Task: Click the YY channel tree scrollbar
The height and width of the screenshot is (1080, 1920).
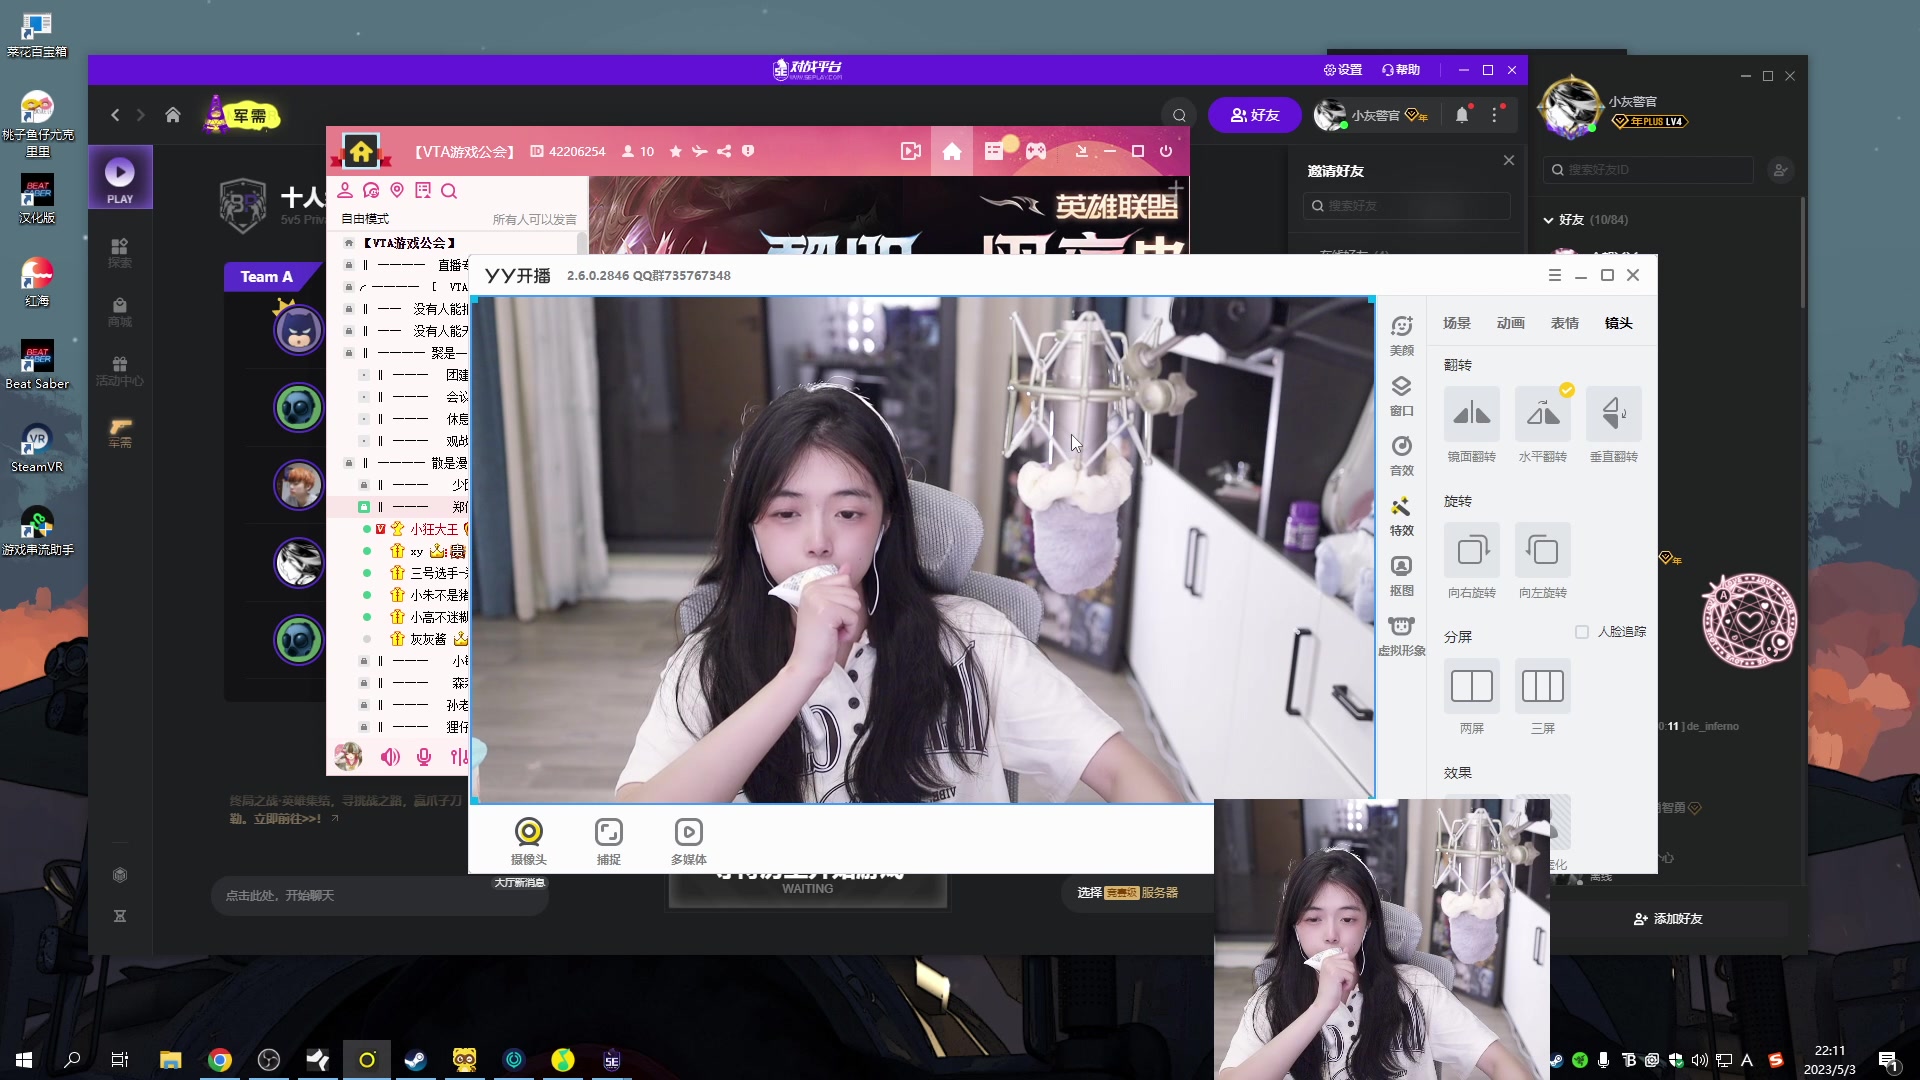Action: [582, 244]
